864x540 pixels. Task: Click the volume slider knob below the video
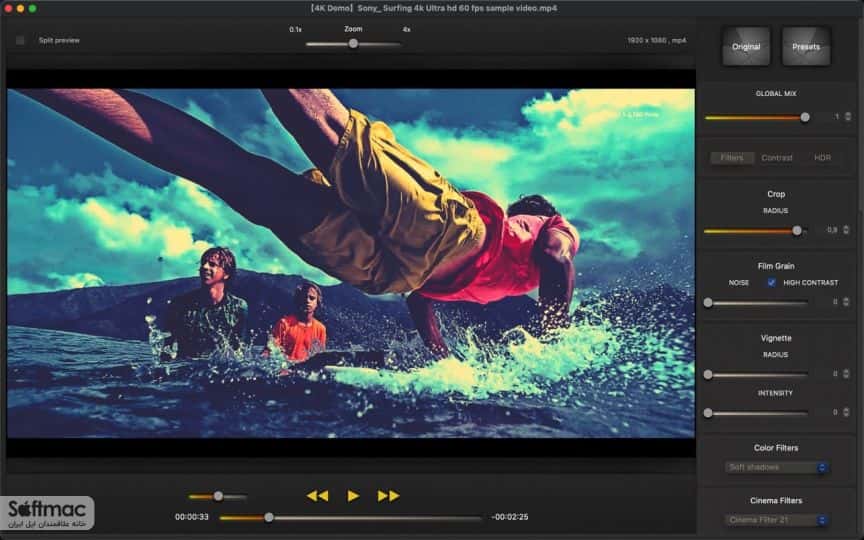(x=218, y=496)
